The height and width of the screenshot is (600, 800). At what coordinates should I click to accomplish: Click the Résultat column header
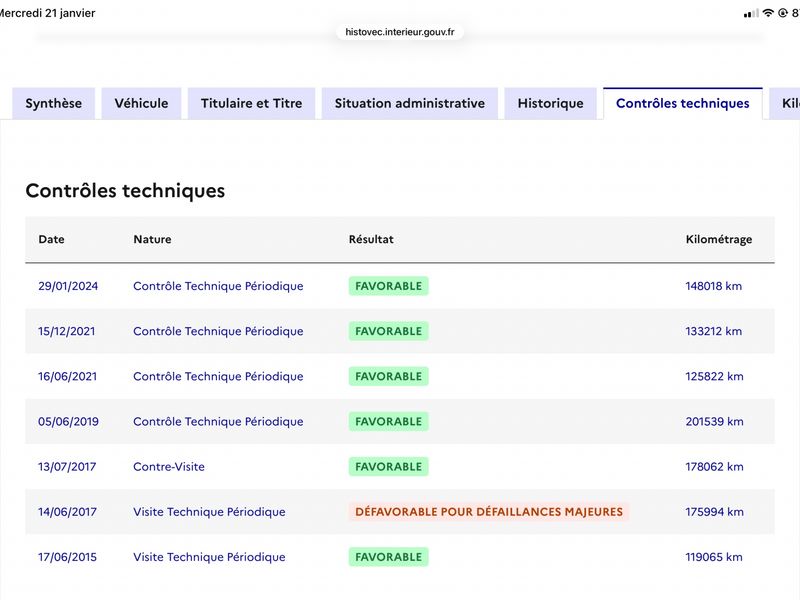(x=371, y=239)
